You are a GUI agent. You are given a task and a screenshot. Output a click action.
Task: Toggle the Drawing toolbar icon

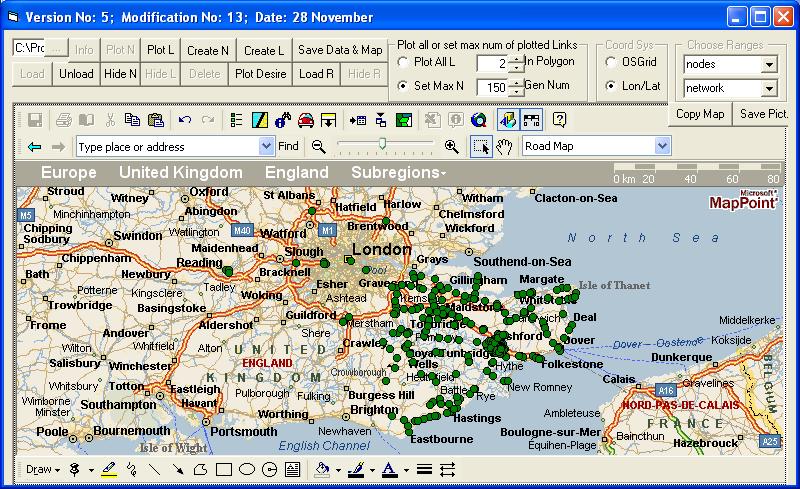(508, 120)
